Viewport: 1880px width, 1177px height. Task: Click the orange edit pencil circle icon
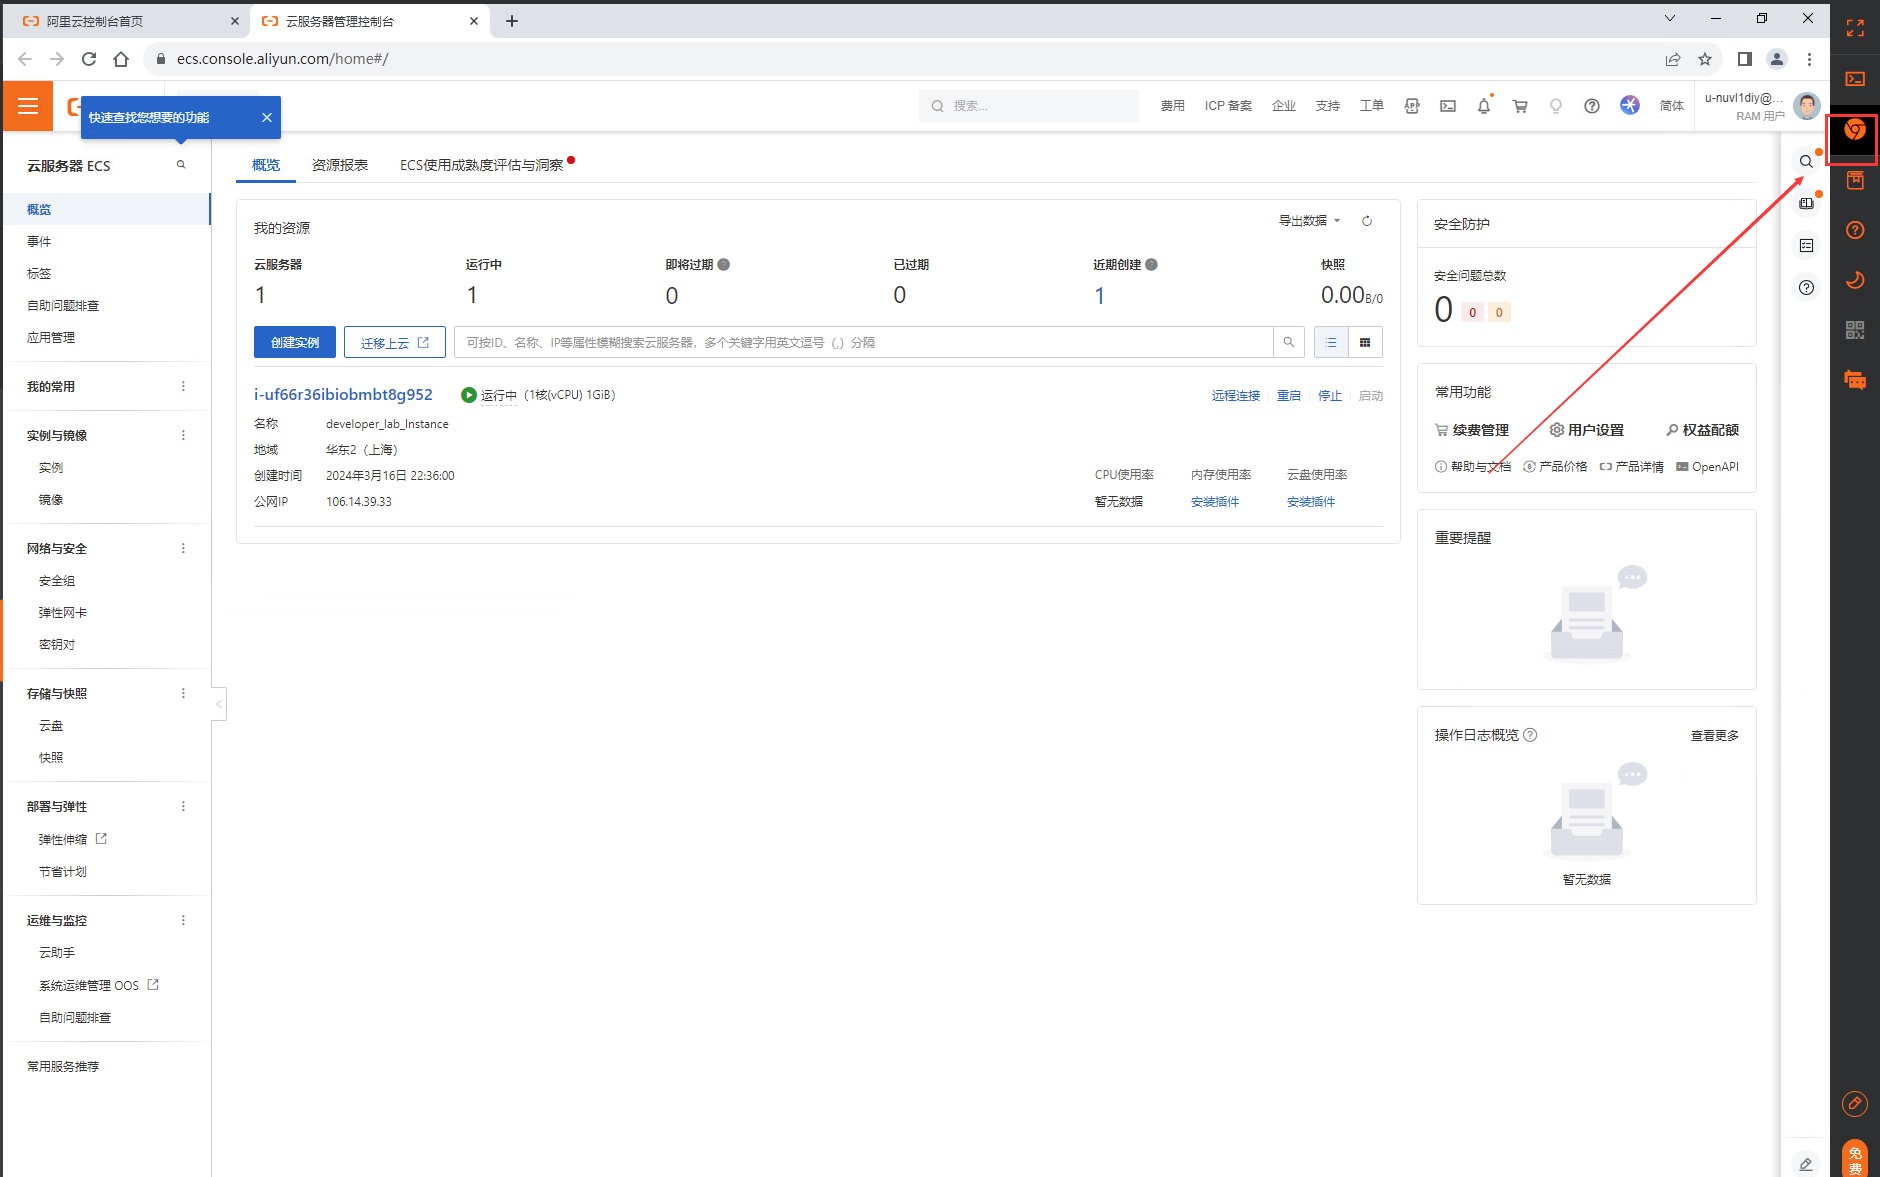point(1855,1103)
